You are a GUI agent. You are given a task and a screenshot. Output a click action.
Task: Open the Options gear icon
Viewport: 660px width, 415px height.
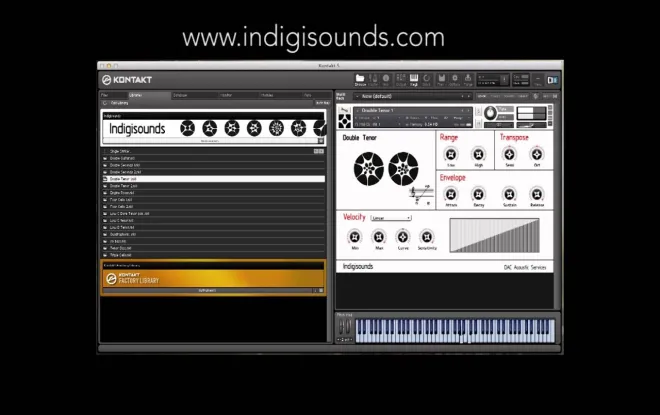(455, 79)
